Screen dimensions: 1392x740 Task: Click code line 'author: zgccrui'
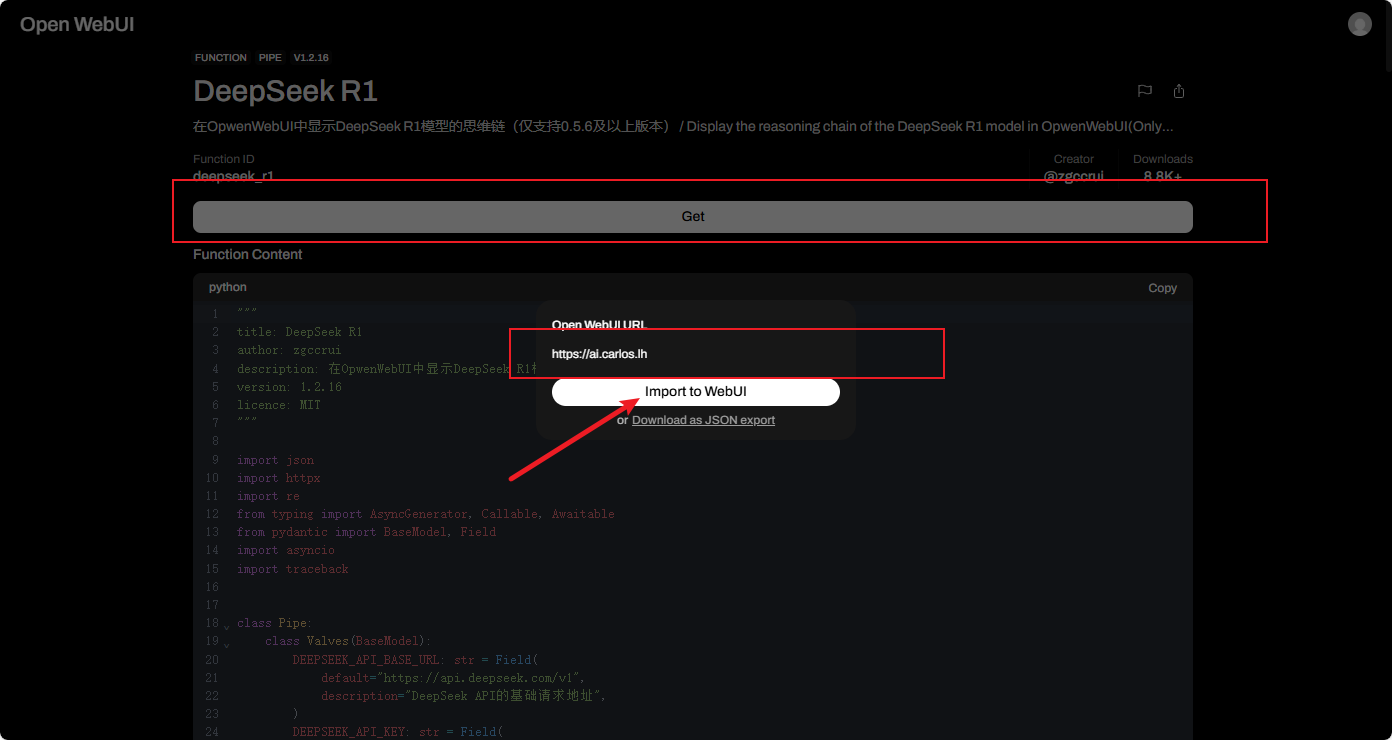[289, 350]
